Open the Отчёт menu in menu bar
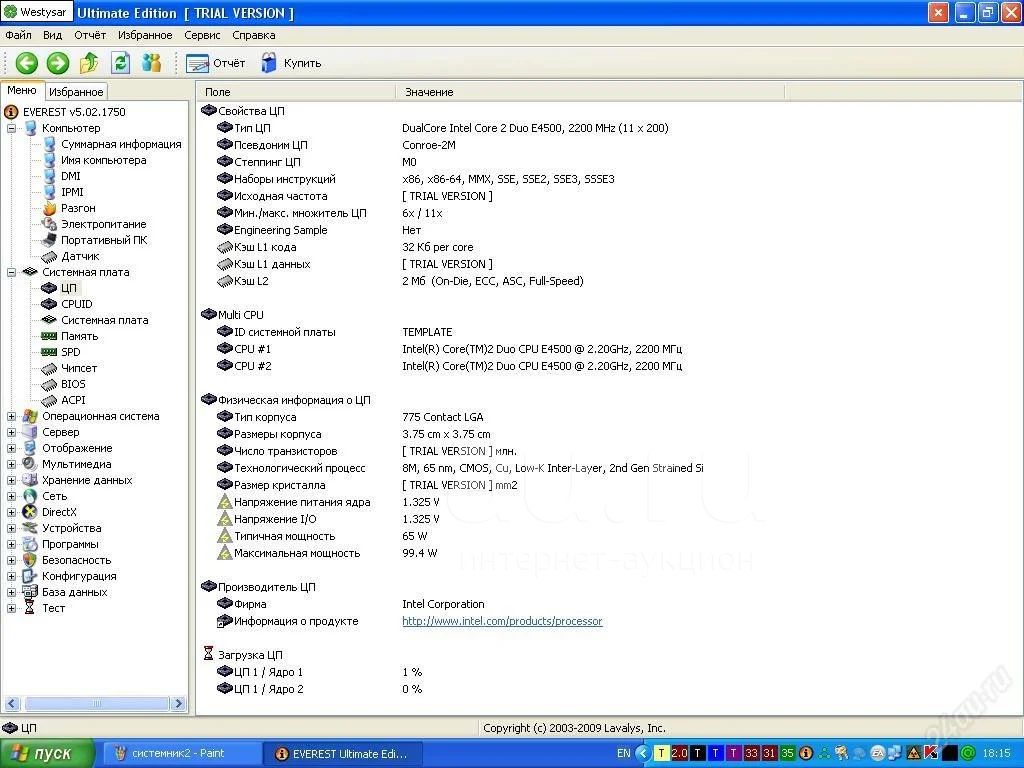 [x=90, y=35]
